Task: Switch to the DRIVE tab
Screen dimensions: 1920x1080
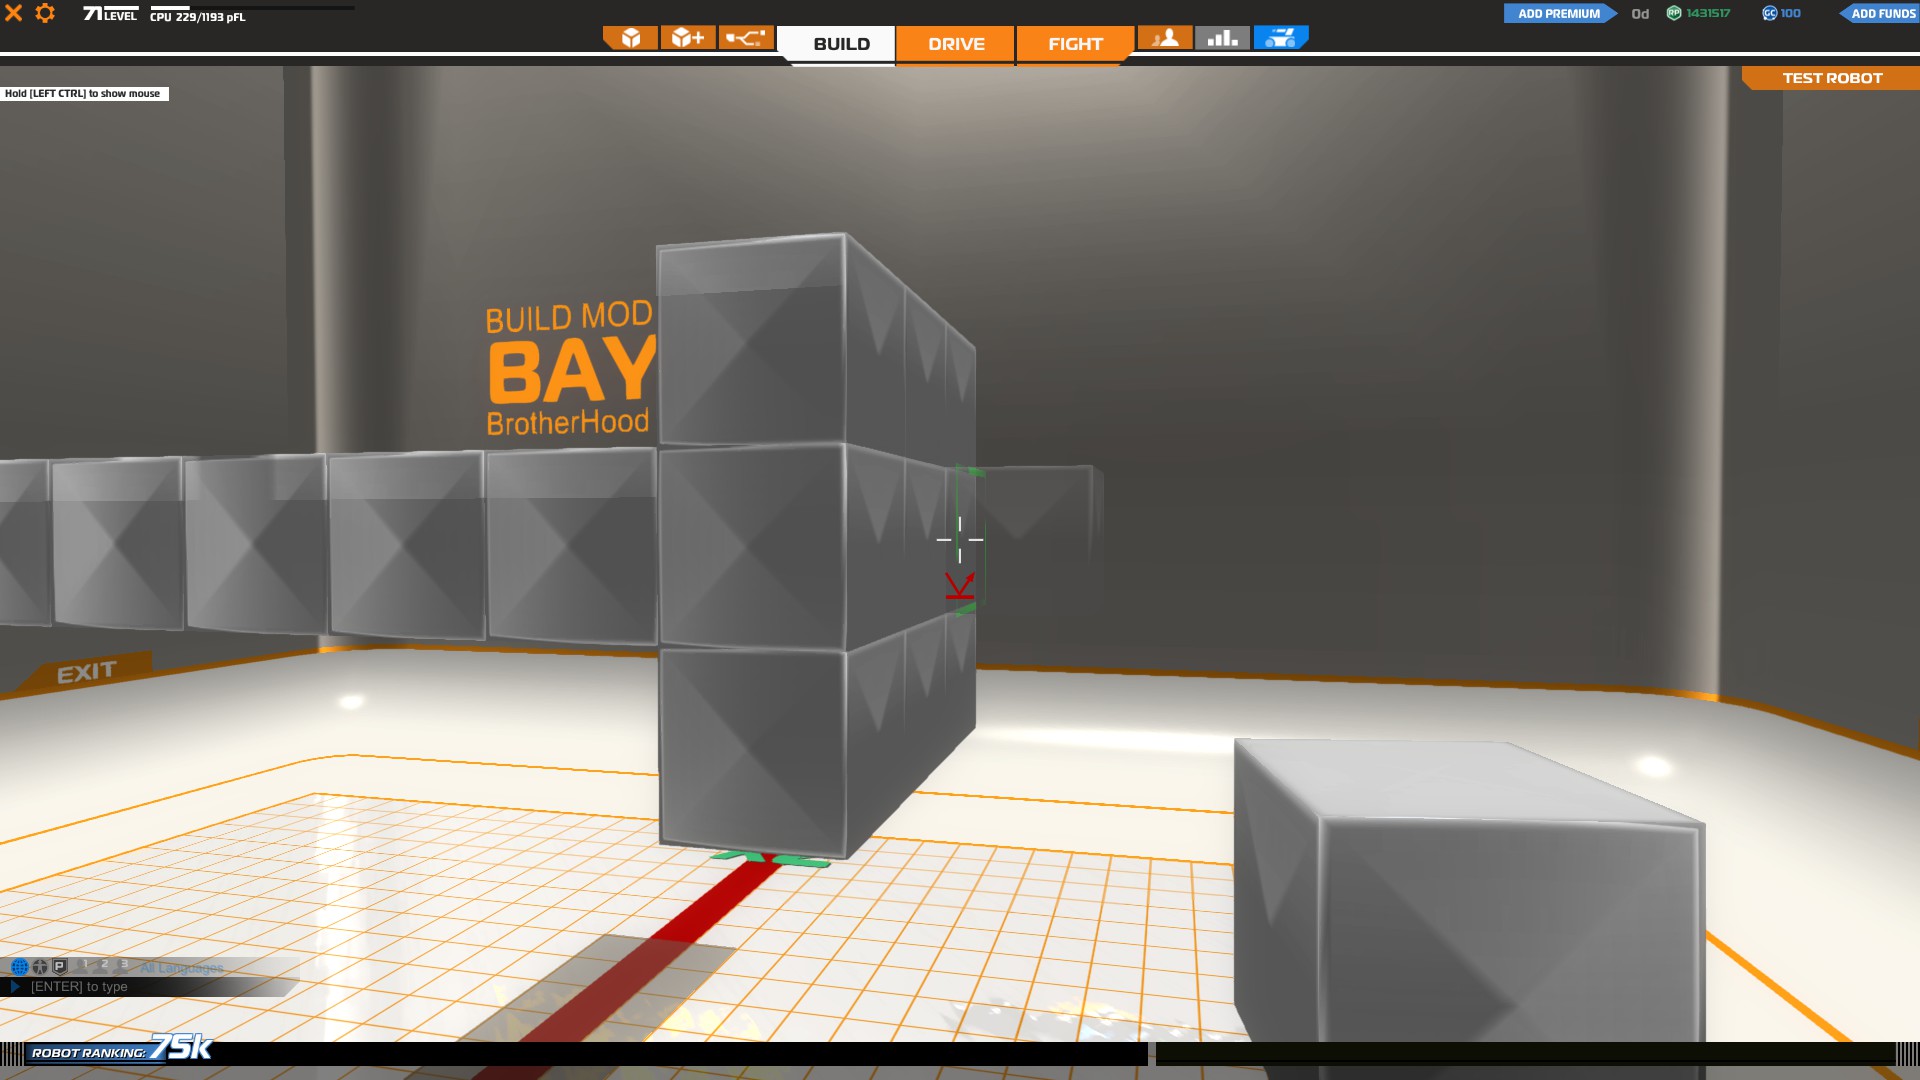Action: pyautogui.click(x=956, y=44)
